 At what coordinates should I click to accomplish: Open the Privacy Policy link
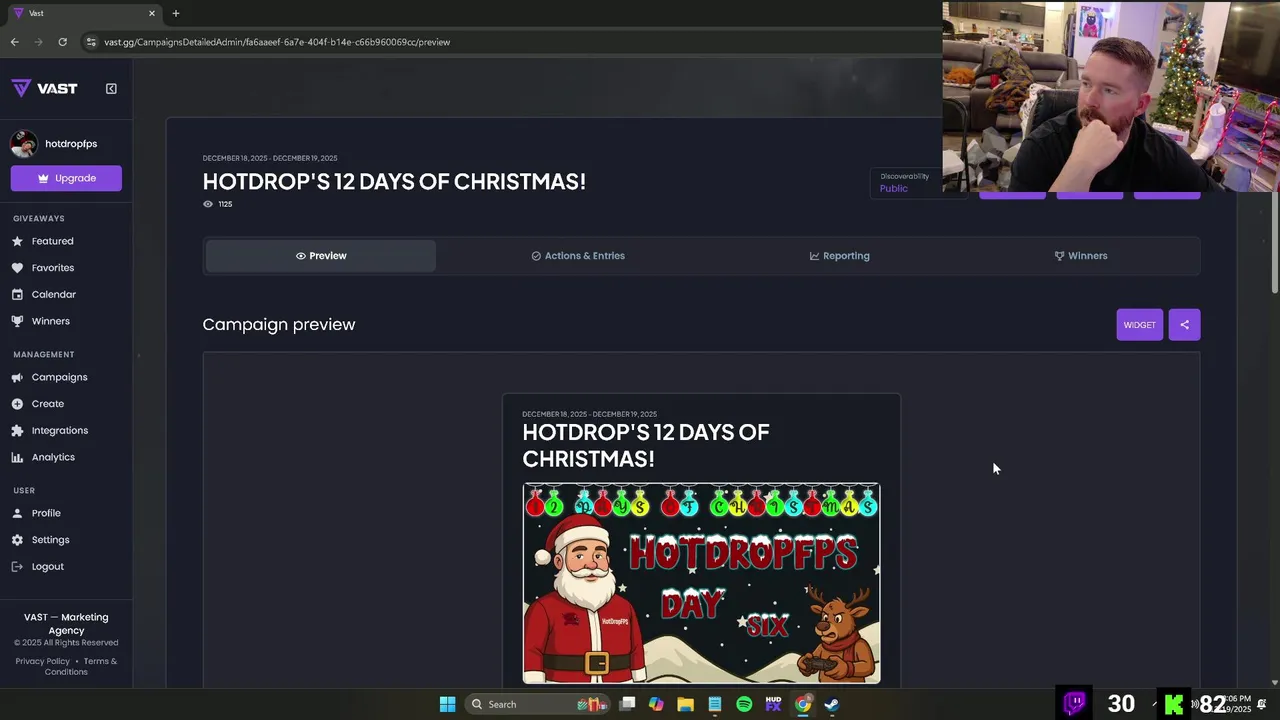click(43, 661)
